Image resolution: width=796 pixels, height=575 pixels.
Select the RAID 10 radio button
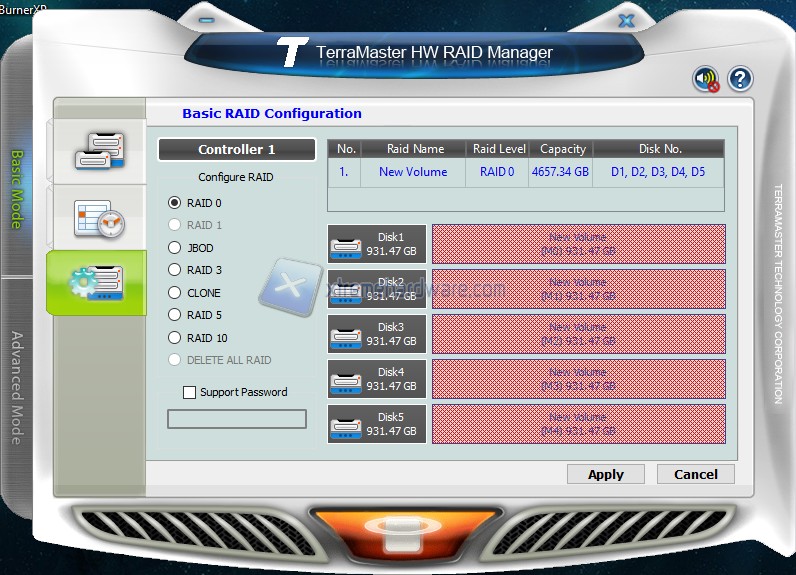(x=175, y=338)
